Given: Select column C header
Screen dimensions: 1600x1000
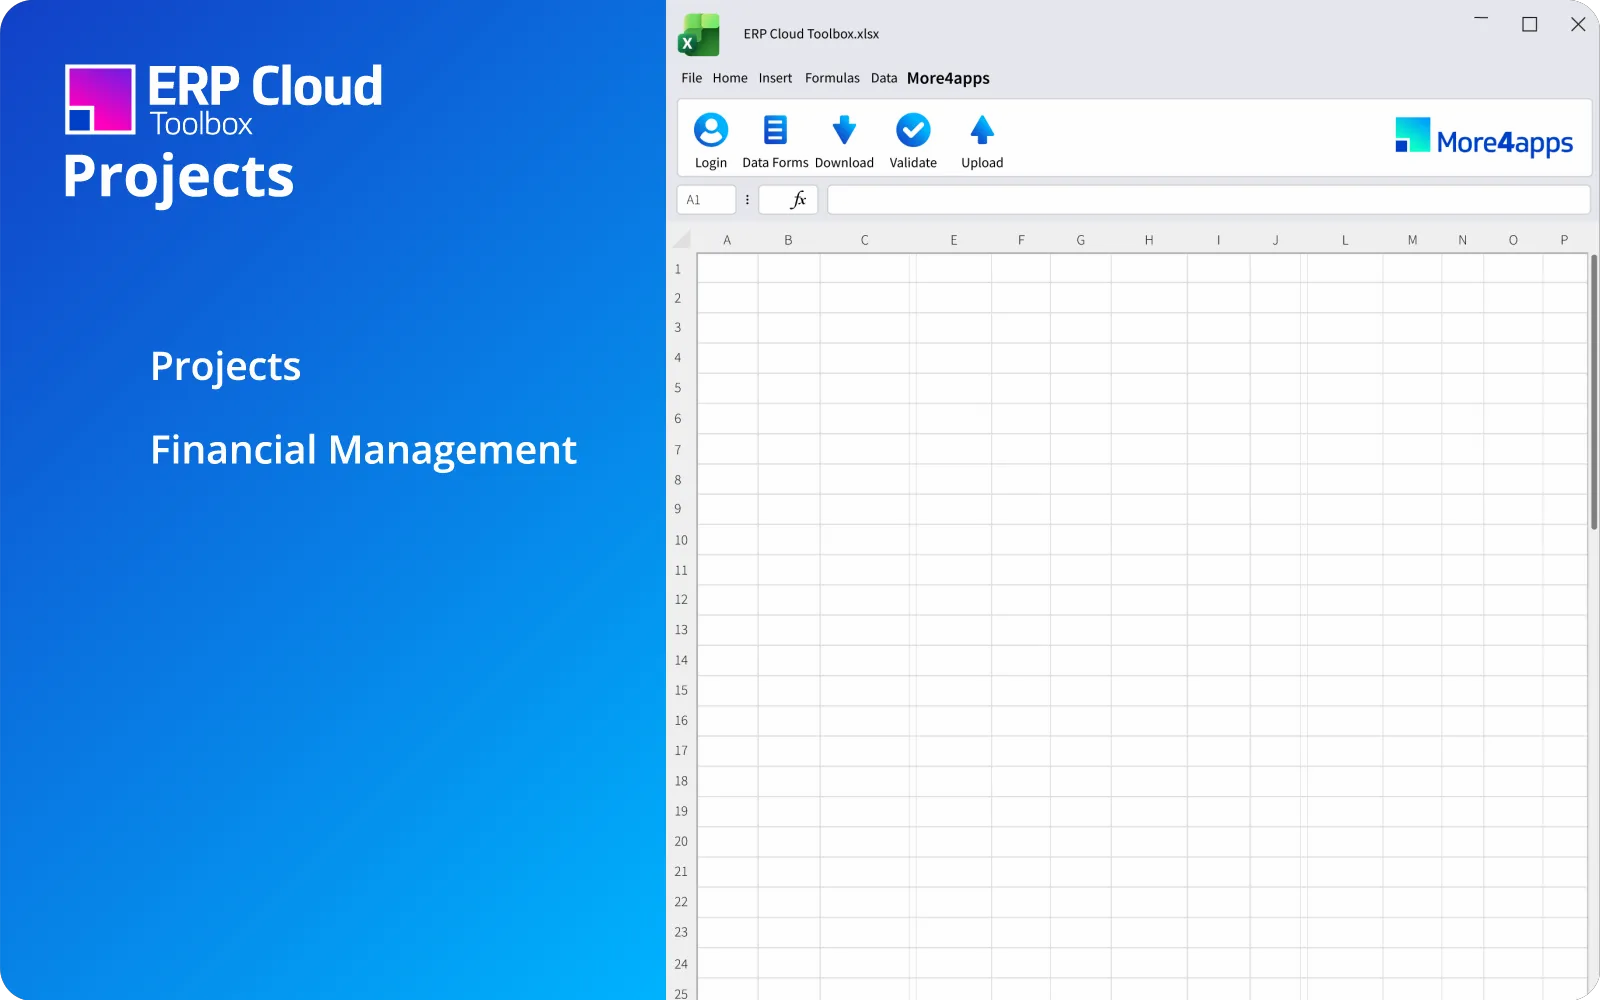Looking at the screenshot, I should pos(865,240).
